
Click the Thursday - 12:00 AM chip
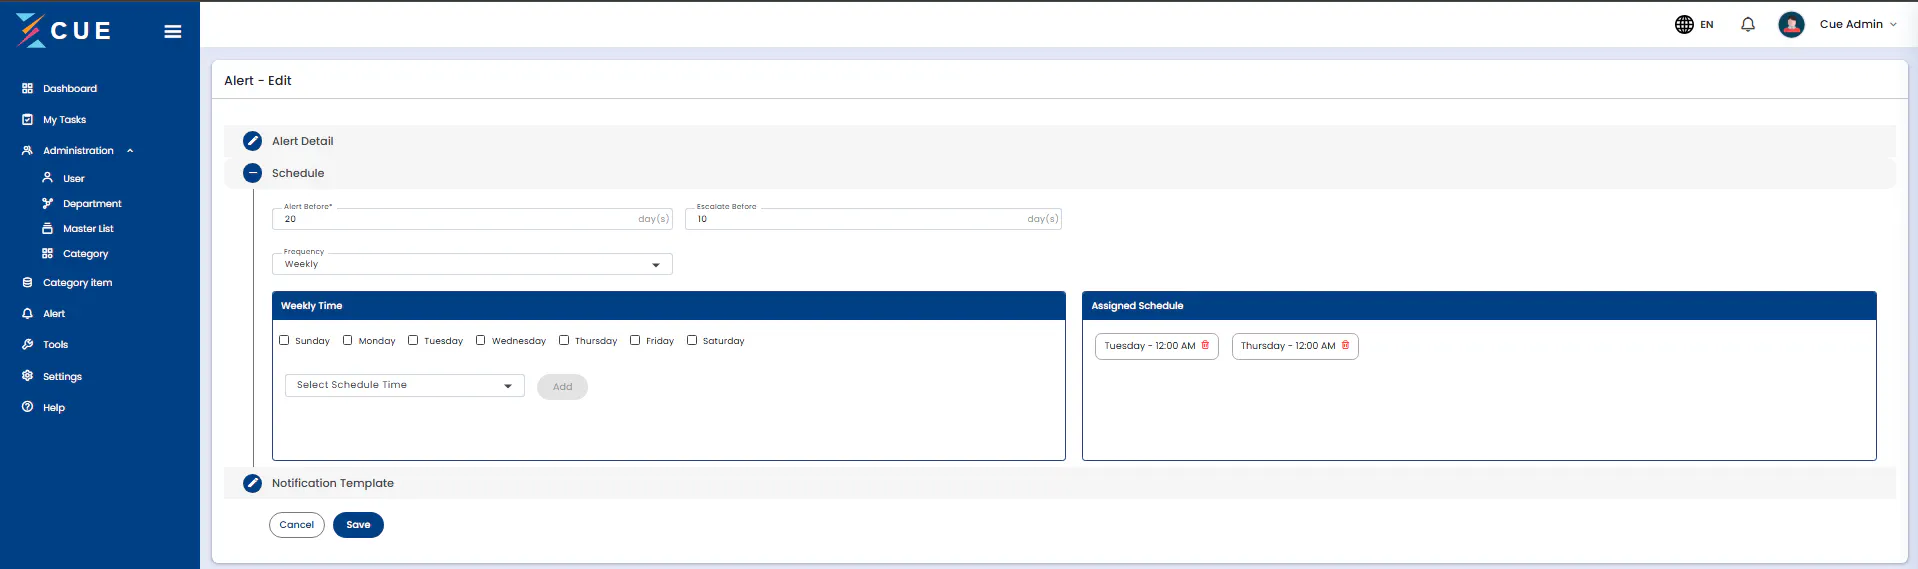click(x=1295, y=346)
